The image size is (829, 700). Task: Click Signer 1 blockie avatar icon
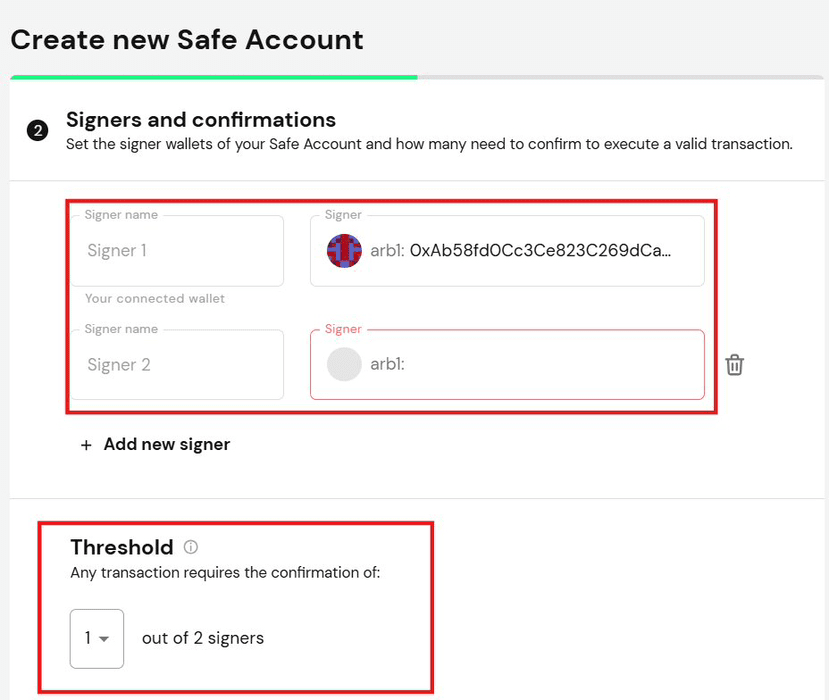pyautogui.click(x=344, y=251)
